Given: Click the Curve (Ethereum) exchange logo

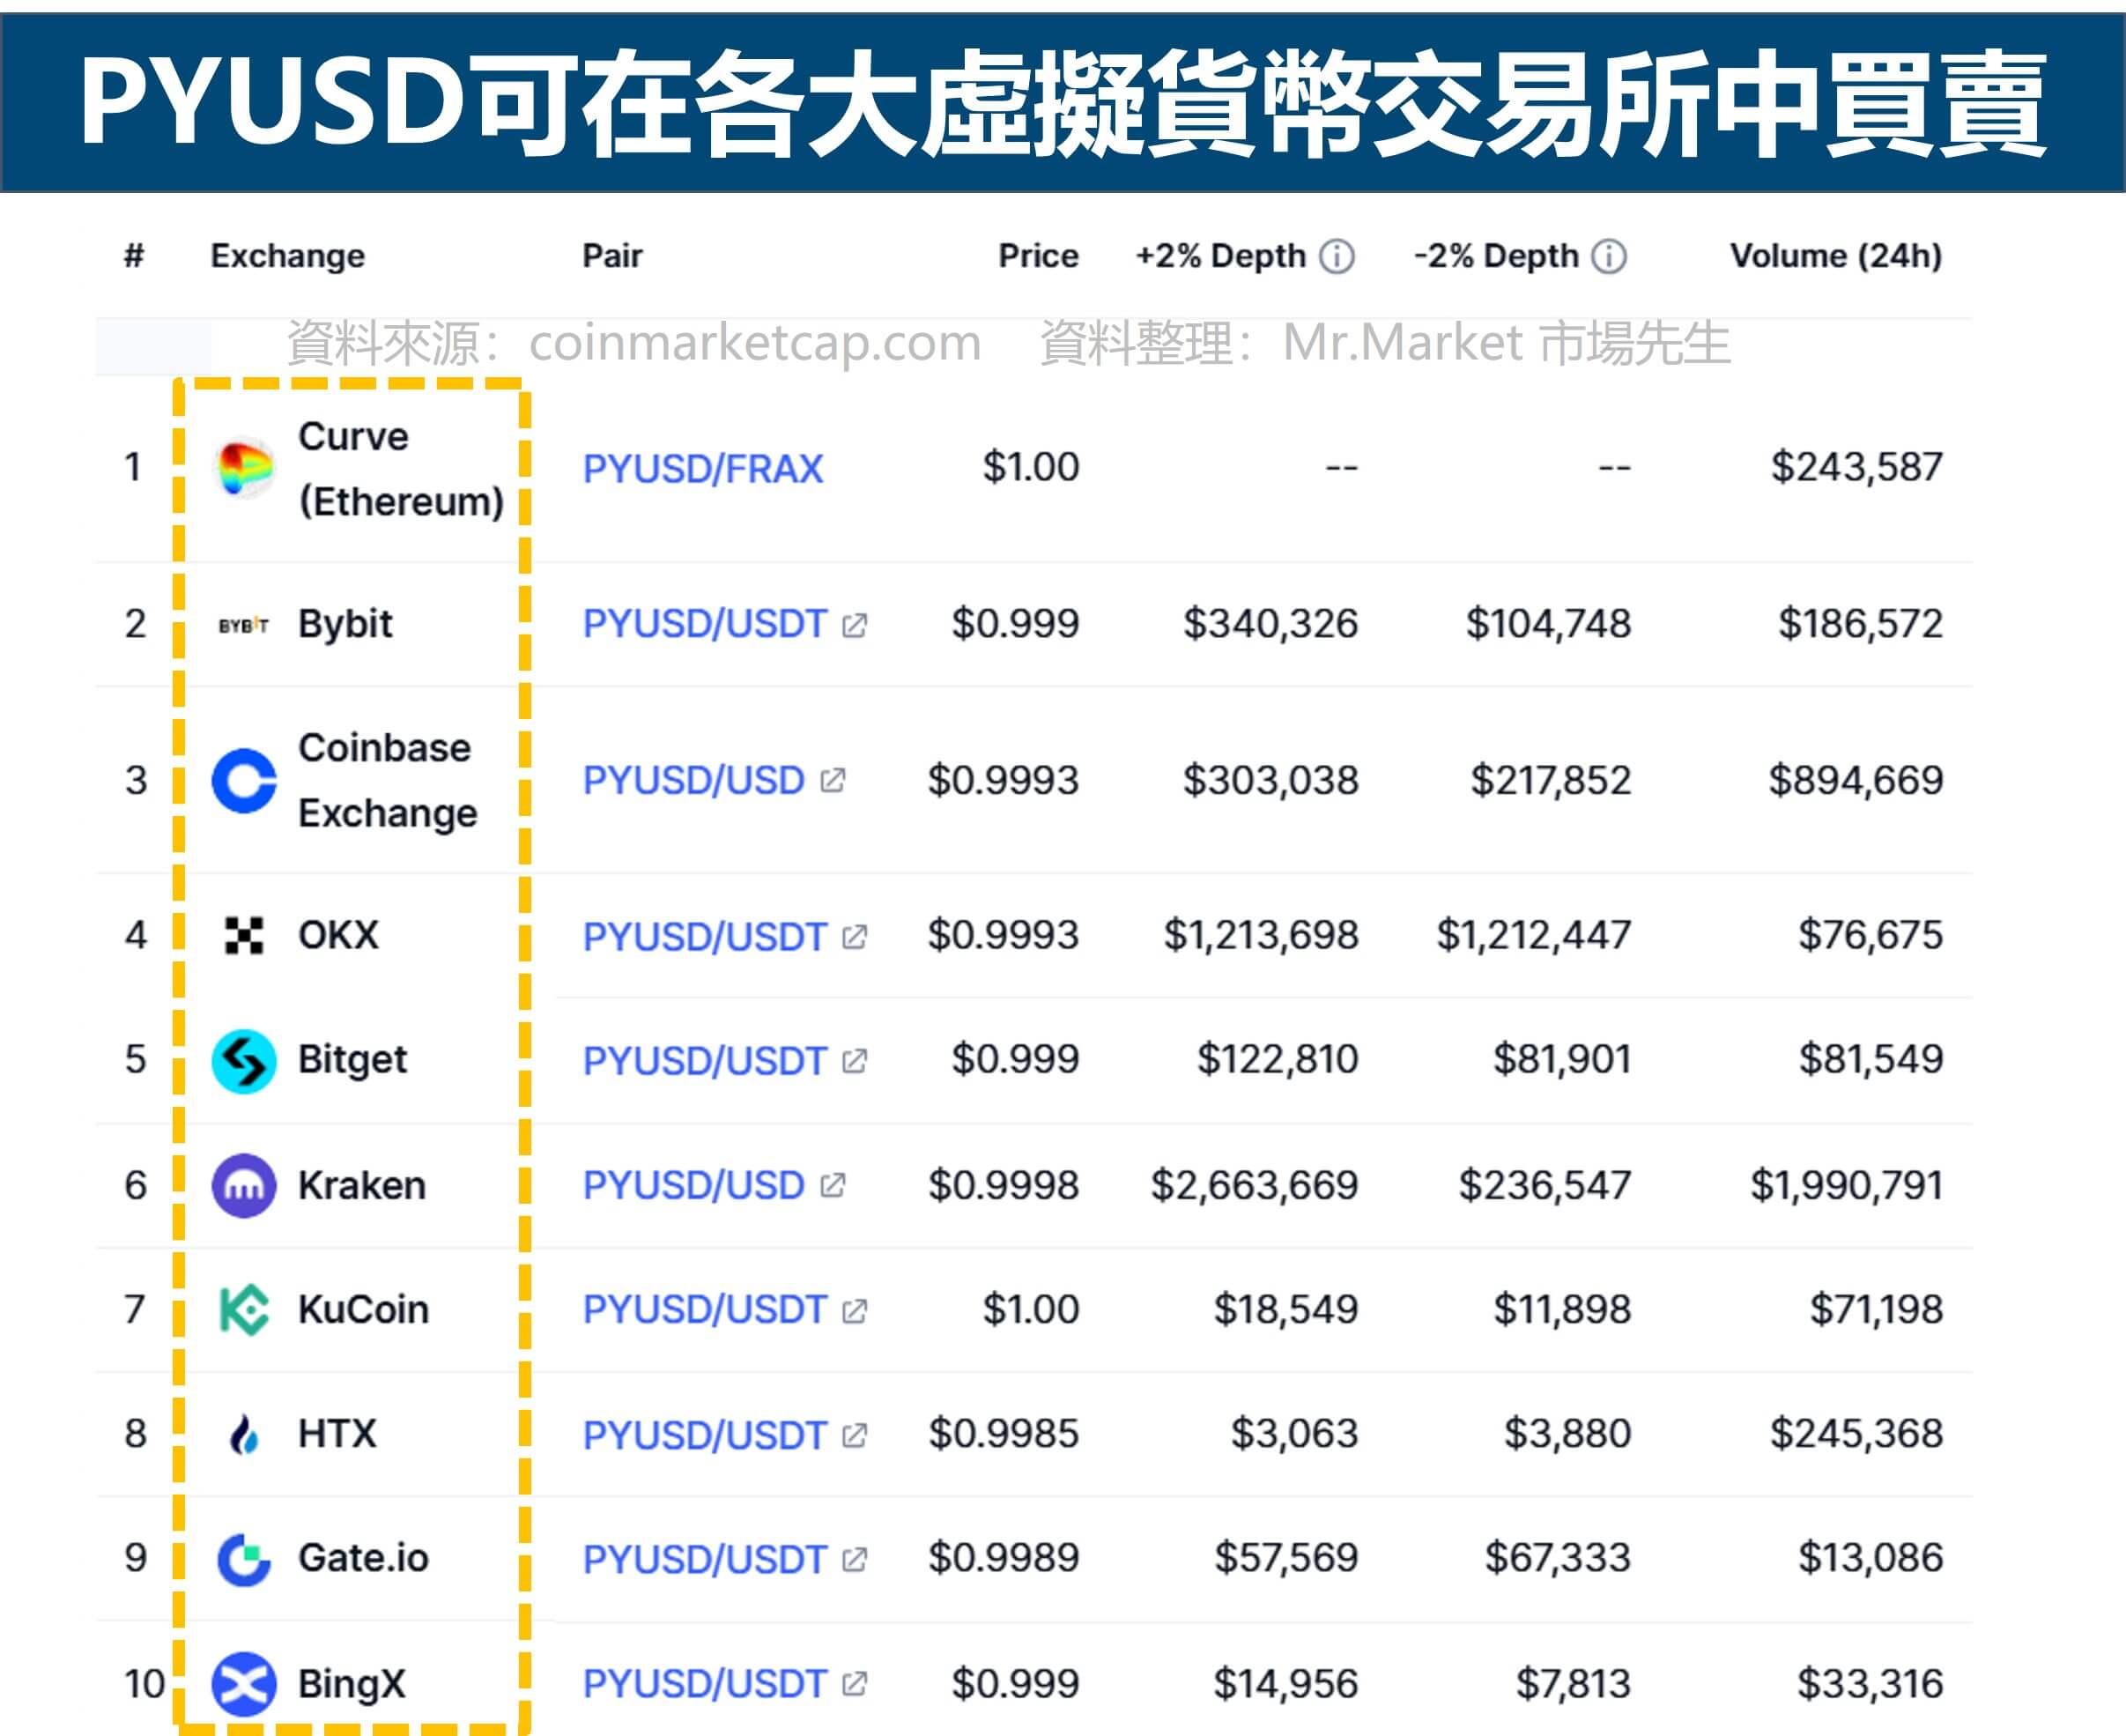Looking at the screenshot, I should (x=243, y=468).
